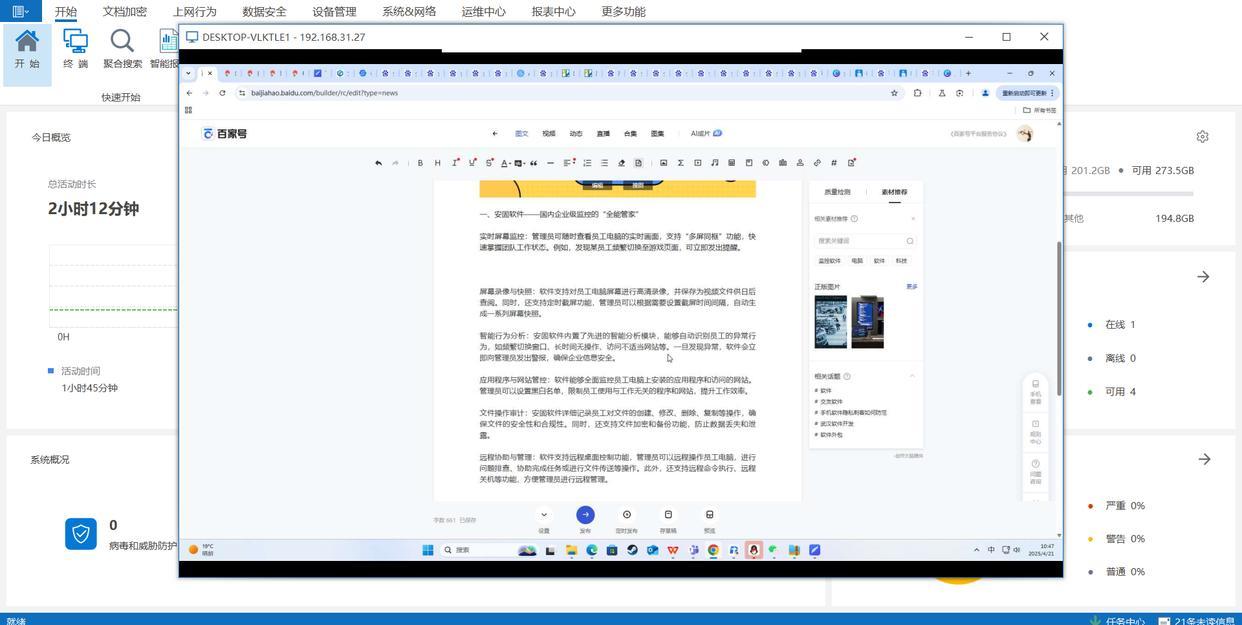The image size is (1242, 625).
Task: Switch to the 数据安全 menu tab
Action: [264, 12]
